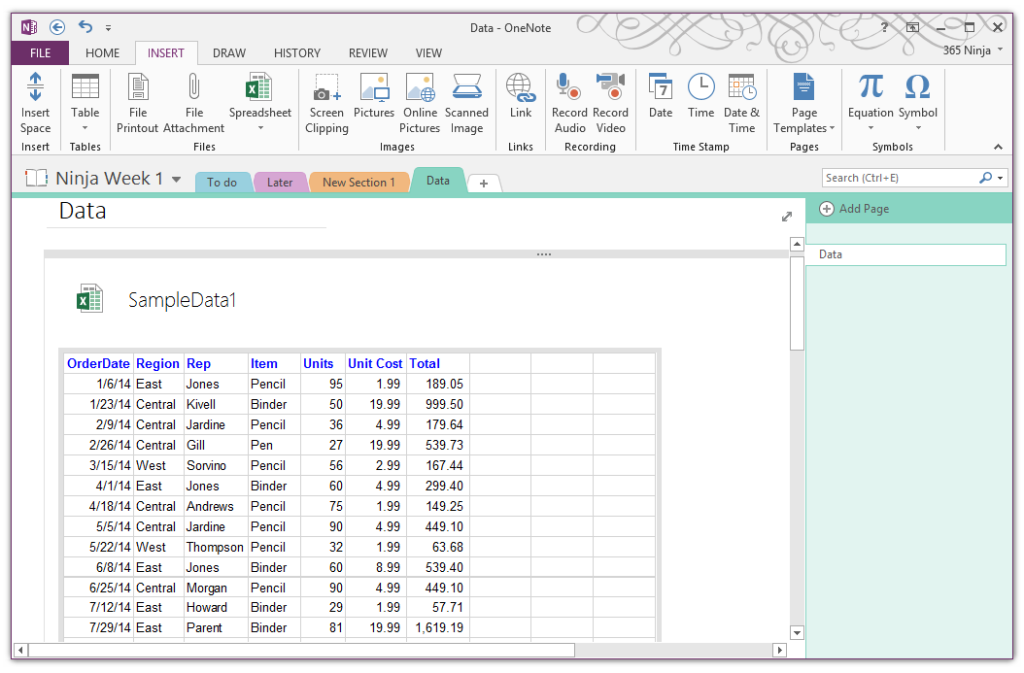
Task: Click the Back arrow in title bar
Action: click(57, 27)
